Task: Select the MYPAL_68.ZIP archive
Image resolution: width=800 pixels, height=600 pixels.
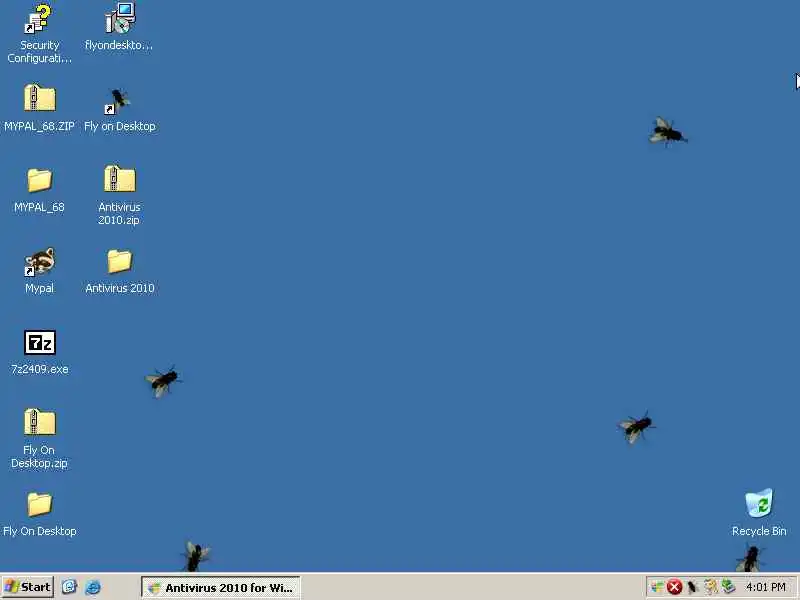Action: pos(39,108)
